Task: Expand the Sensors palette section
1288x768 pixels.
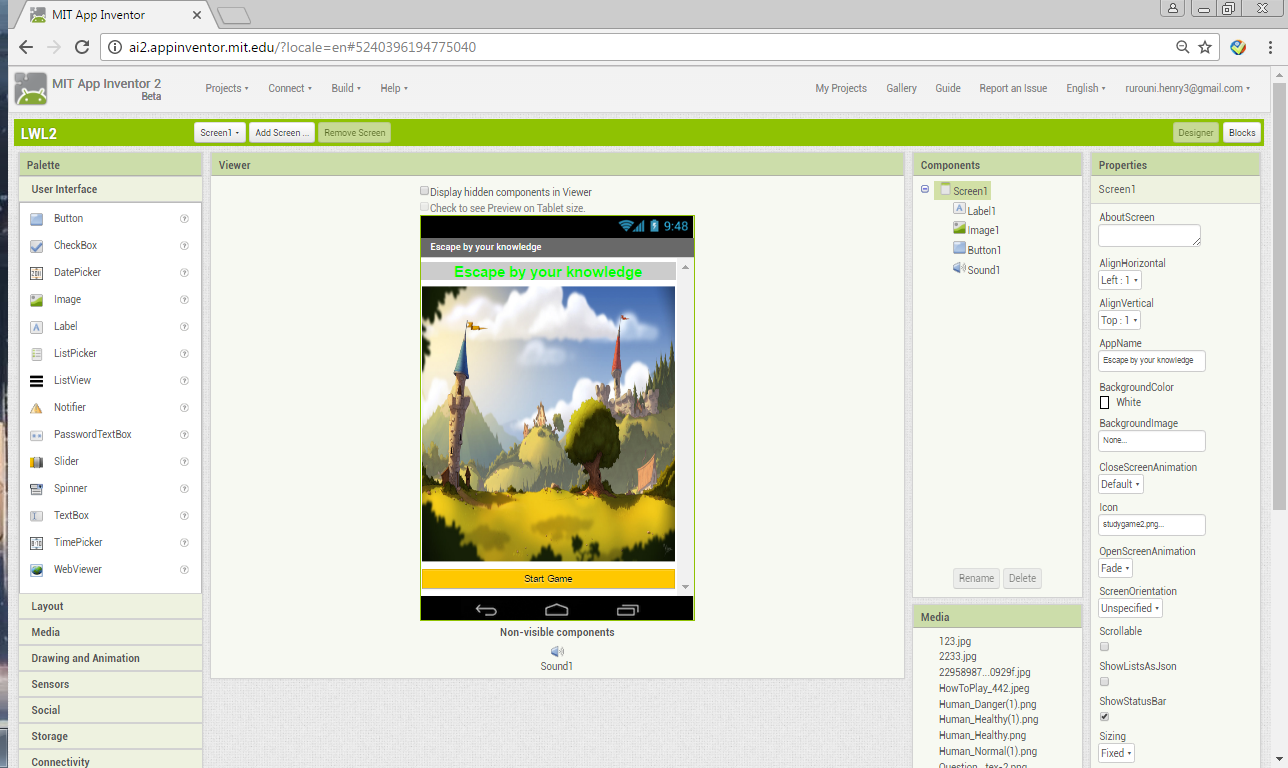Action: click(110, 684)
